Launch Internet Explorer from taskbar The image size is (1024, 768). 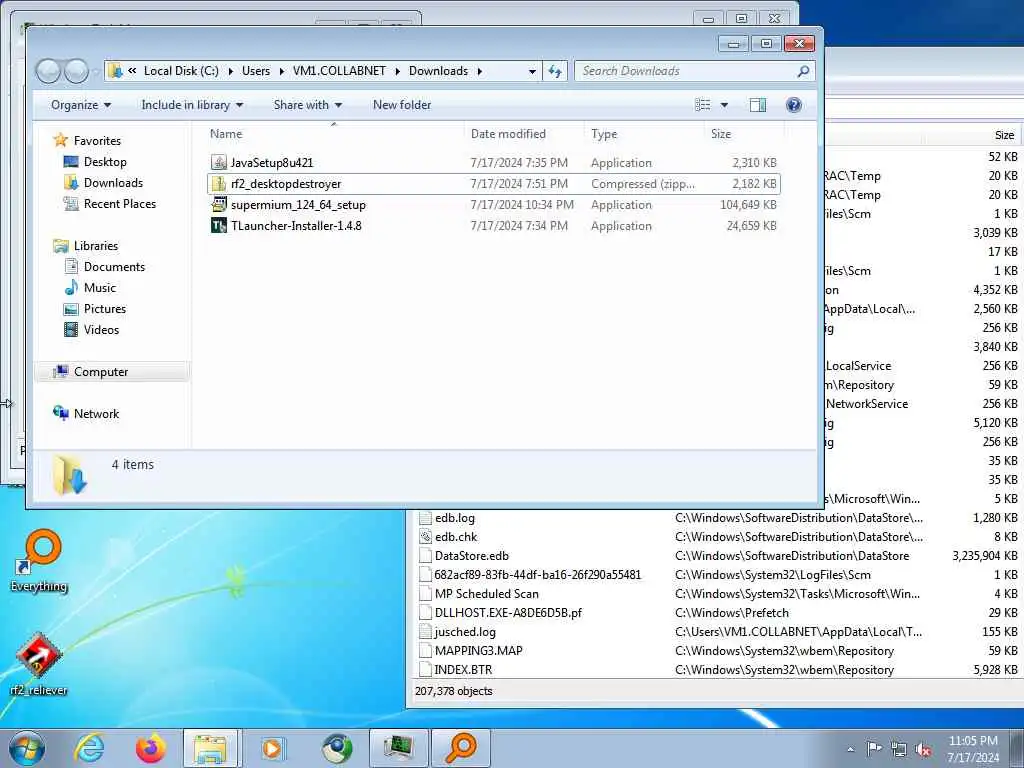[x=89, y=748]
